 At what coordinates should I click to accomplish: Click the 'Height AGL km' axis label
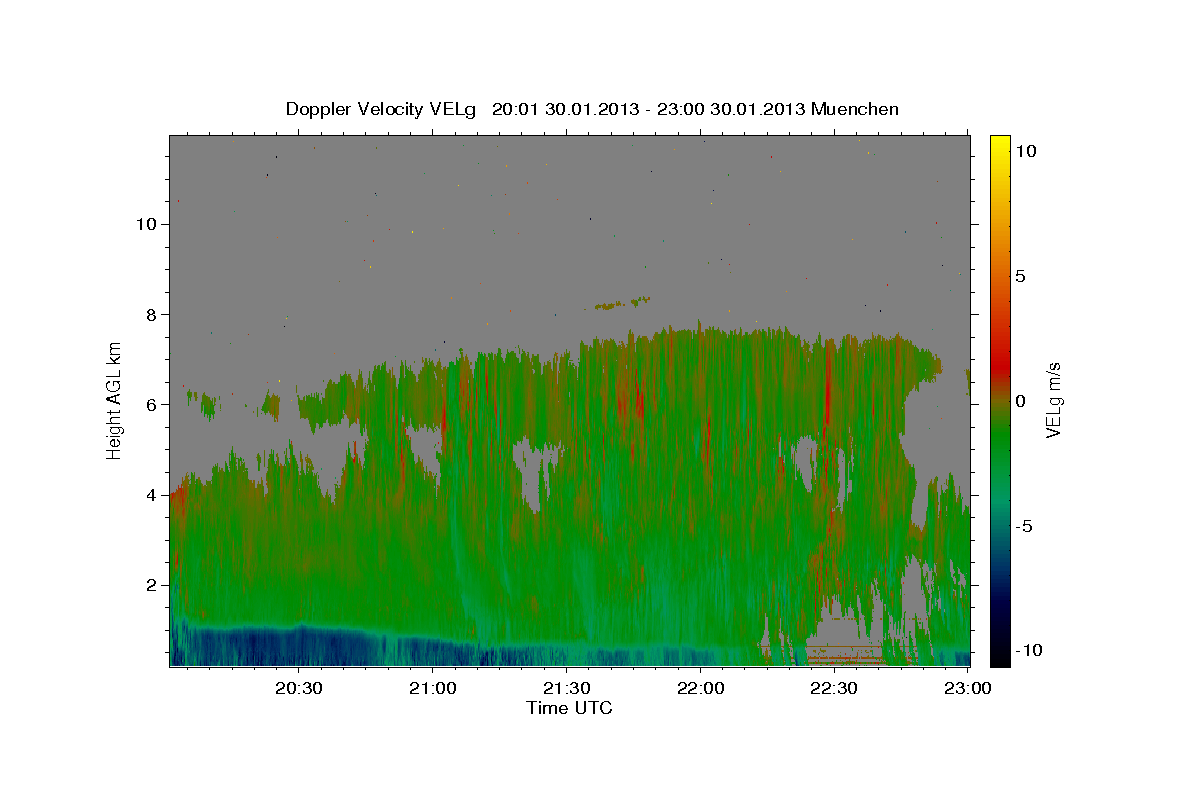[114, 399]
